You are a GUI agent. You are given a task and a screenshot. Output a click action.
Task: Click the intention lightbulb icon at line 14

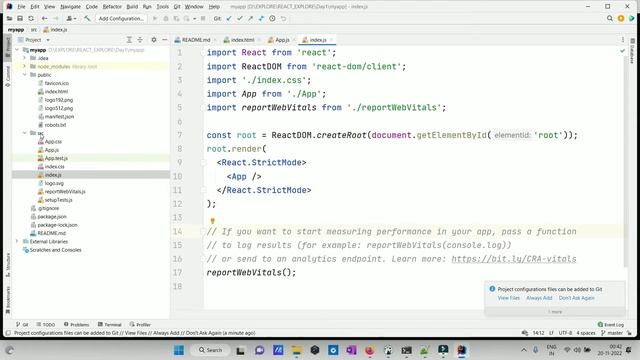[x=212, y=221]
